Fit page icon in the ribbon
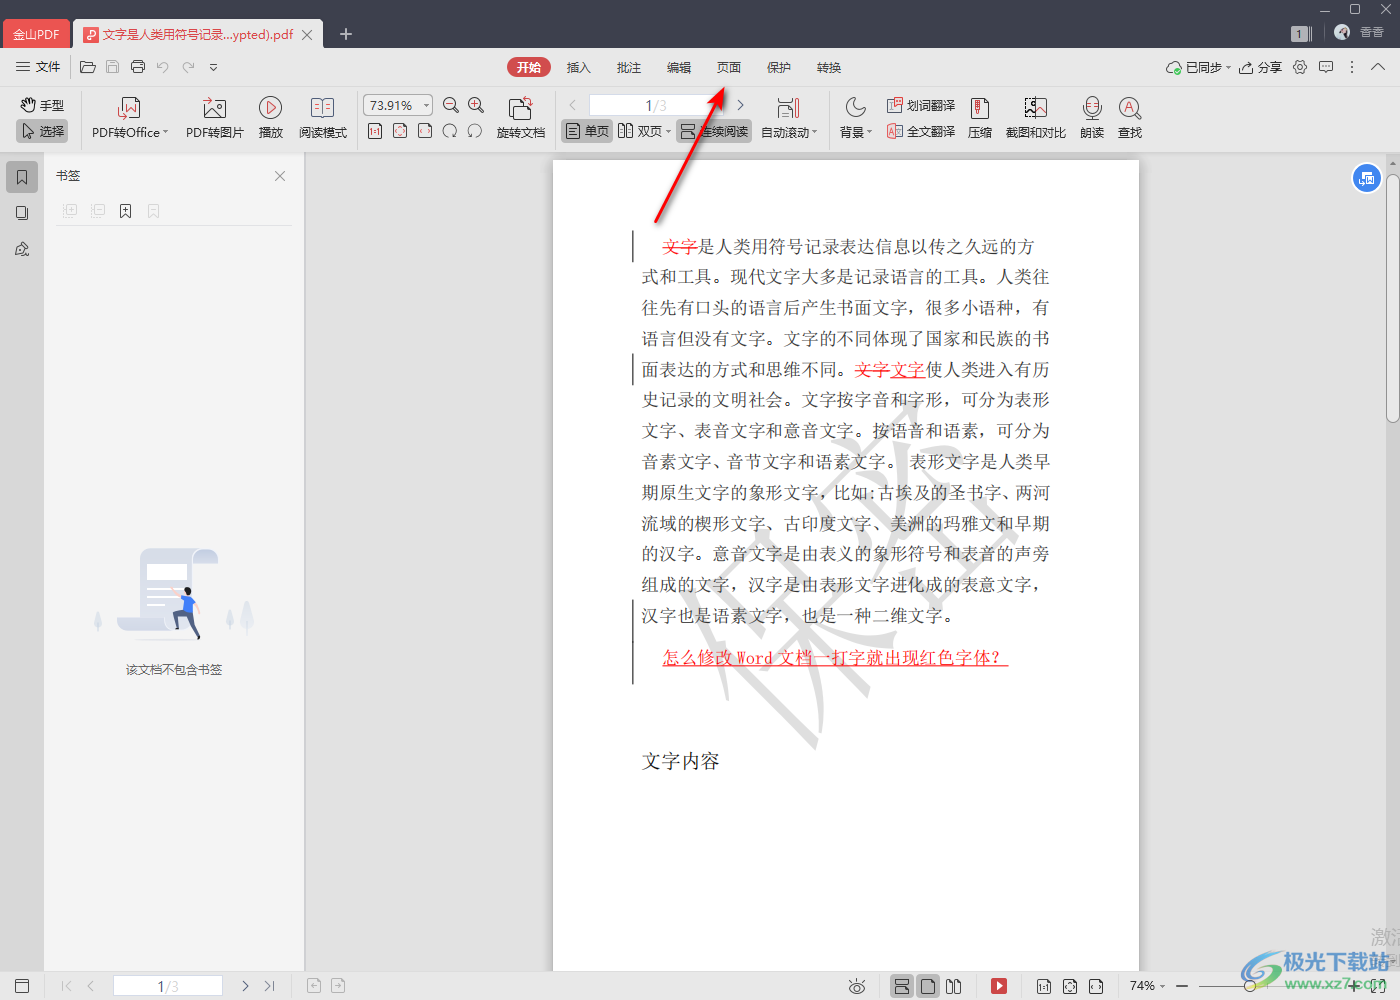 400,131
